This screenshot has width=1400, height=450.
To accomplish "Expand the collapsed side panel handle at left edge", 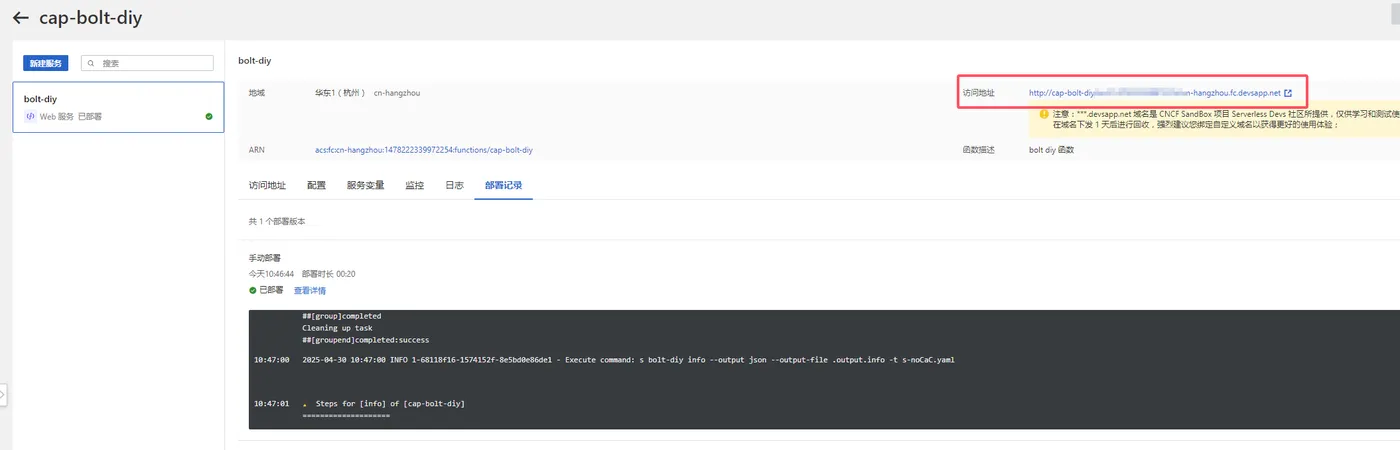I will [x=3, y=395].
